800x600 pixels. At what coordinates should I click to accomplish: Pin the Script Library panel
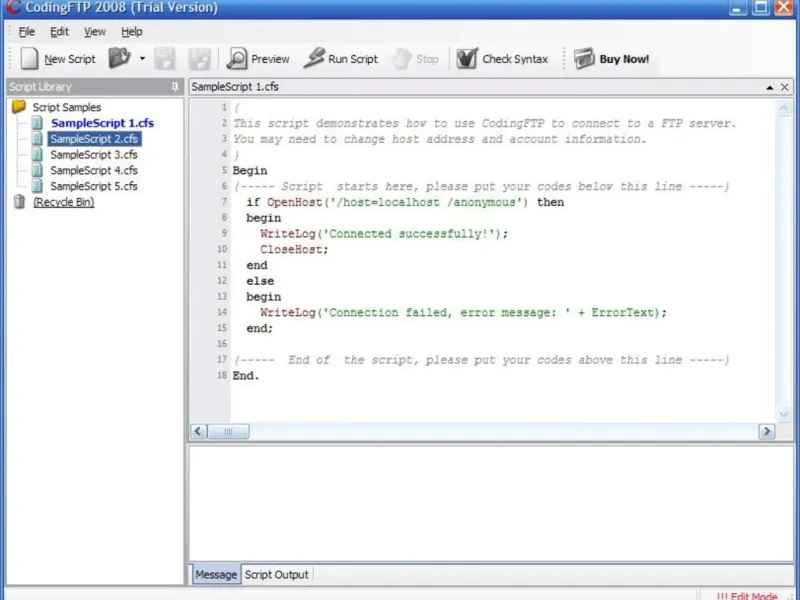point(175,87)
